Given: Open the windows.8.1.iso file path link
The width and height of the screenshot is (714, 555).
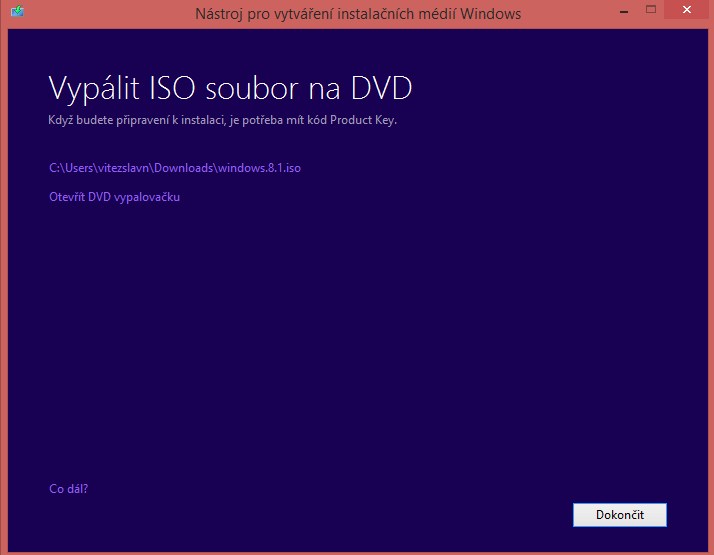Looking at the screenshot, I should pos(175,168).
